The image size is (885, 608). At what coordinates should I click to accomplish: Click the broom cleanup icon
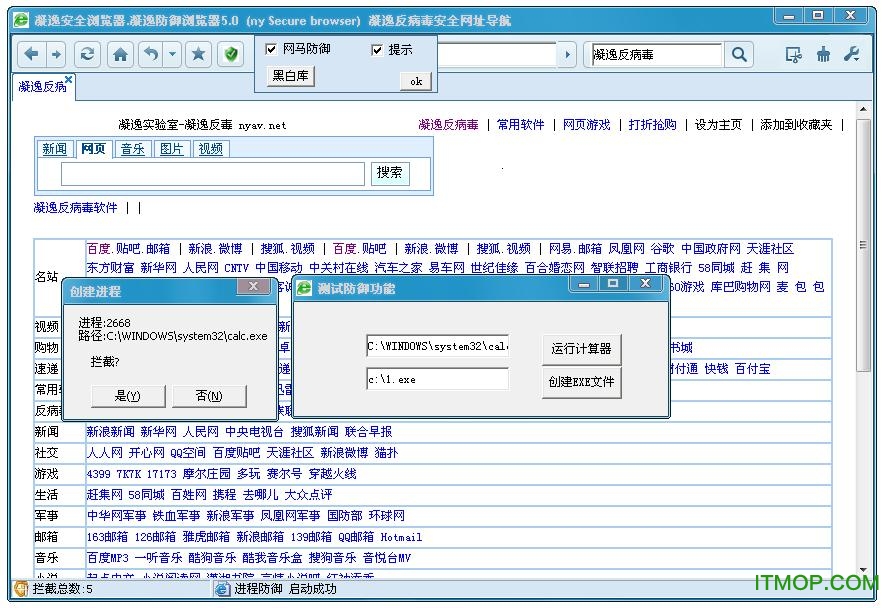coord(823,54)
